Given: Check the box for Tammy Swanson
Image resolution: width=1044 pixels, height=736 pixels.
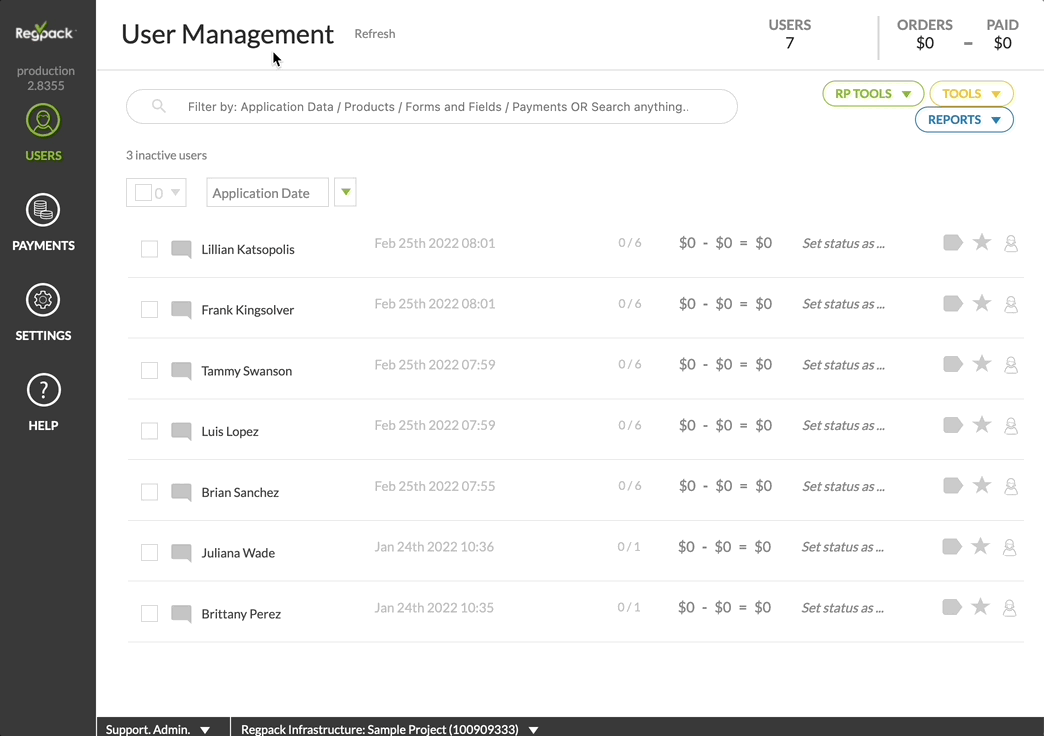Looking at the screenshot, I should 149,370.
